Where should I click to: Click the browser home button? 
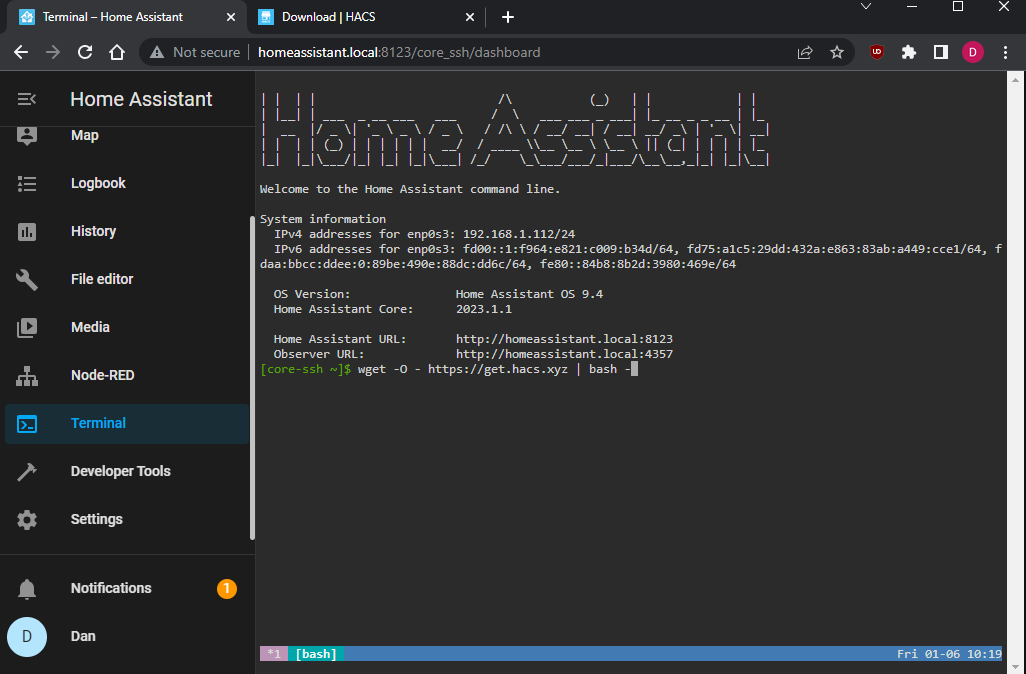116,52
